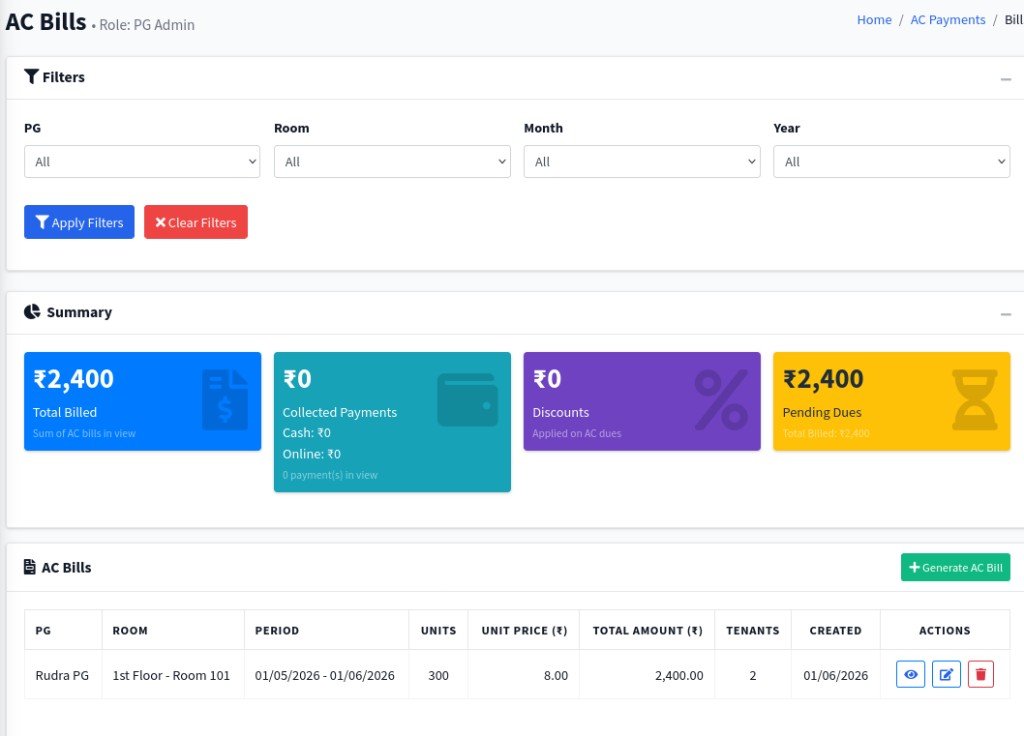
Task: Click the percent icon in Discounts card
Action: [x=722, y=400]
